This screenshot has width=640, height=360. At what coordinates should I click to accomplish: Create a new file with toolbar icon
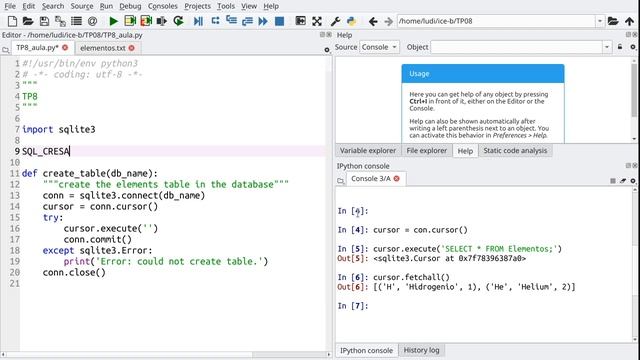point(12,21)
